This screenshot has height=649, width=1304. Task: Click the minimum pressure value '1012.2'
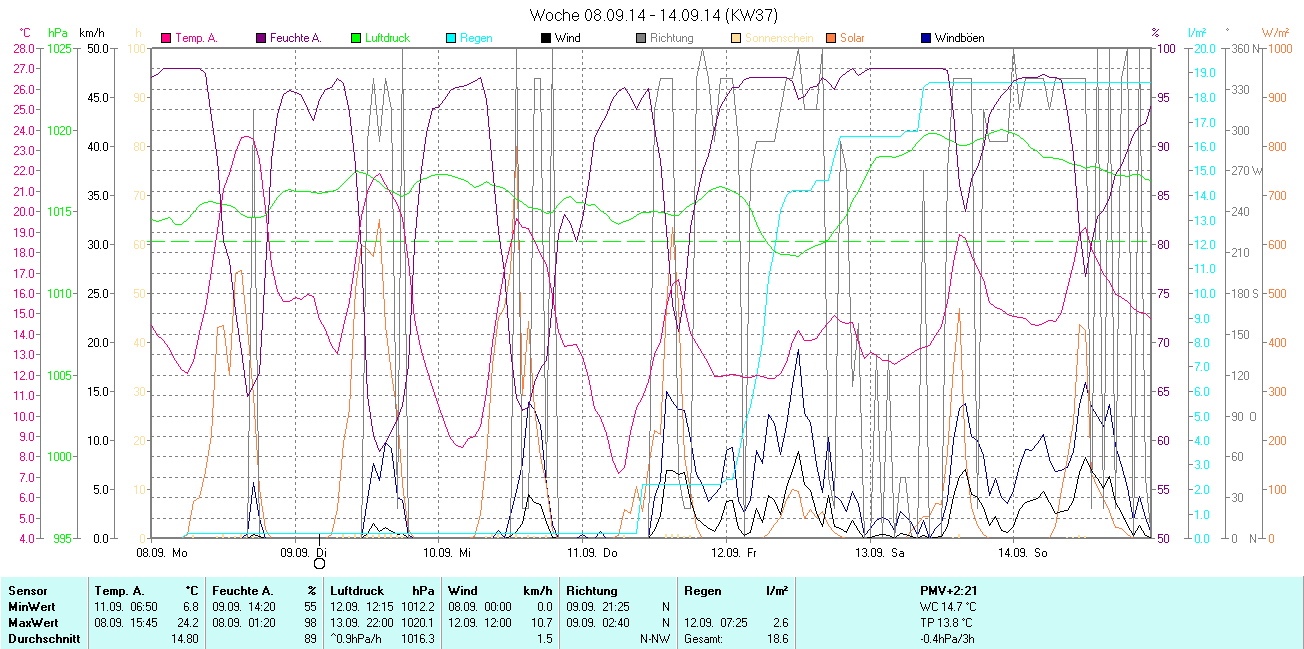pos(417,607)
